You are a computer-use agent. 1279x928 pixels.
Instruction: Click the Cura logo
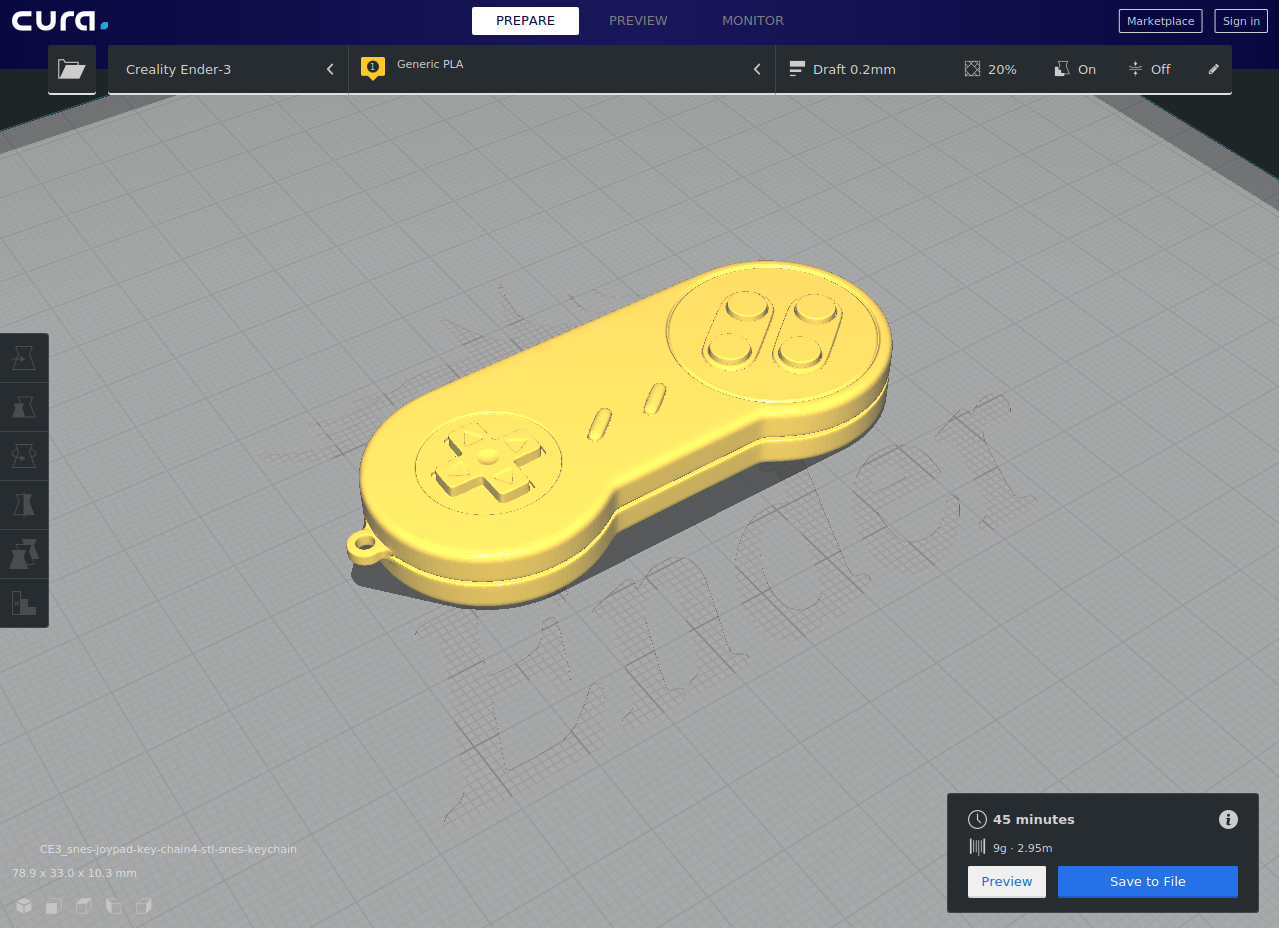click(60, 21)
